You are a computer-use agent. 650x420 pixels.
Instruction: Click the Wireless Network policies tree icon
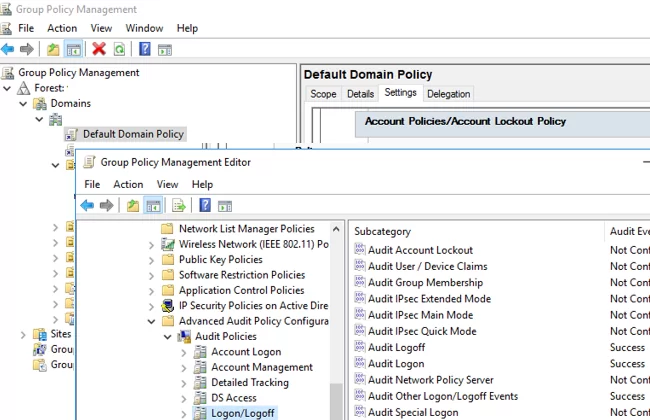pyautogui.click(x=167, y=244)
